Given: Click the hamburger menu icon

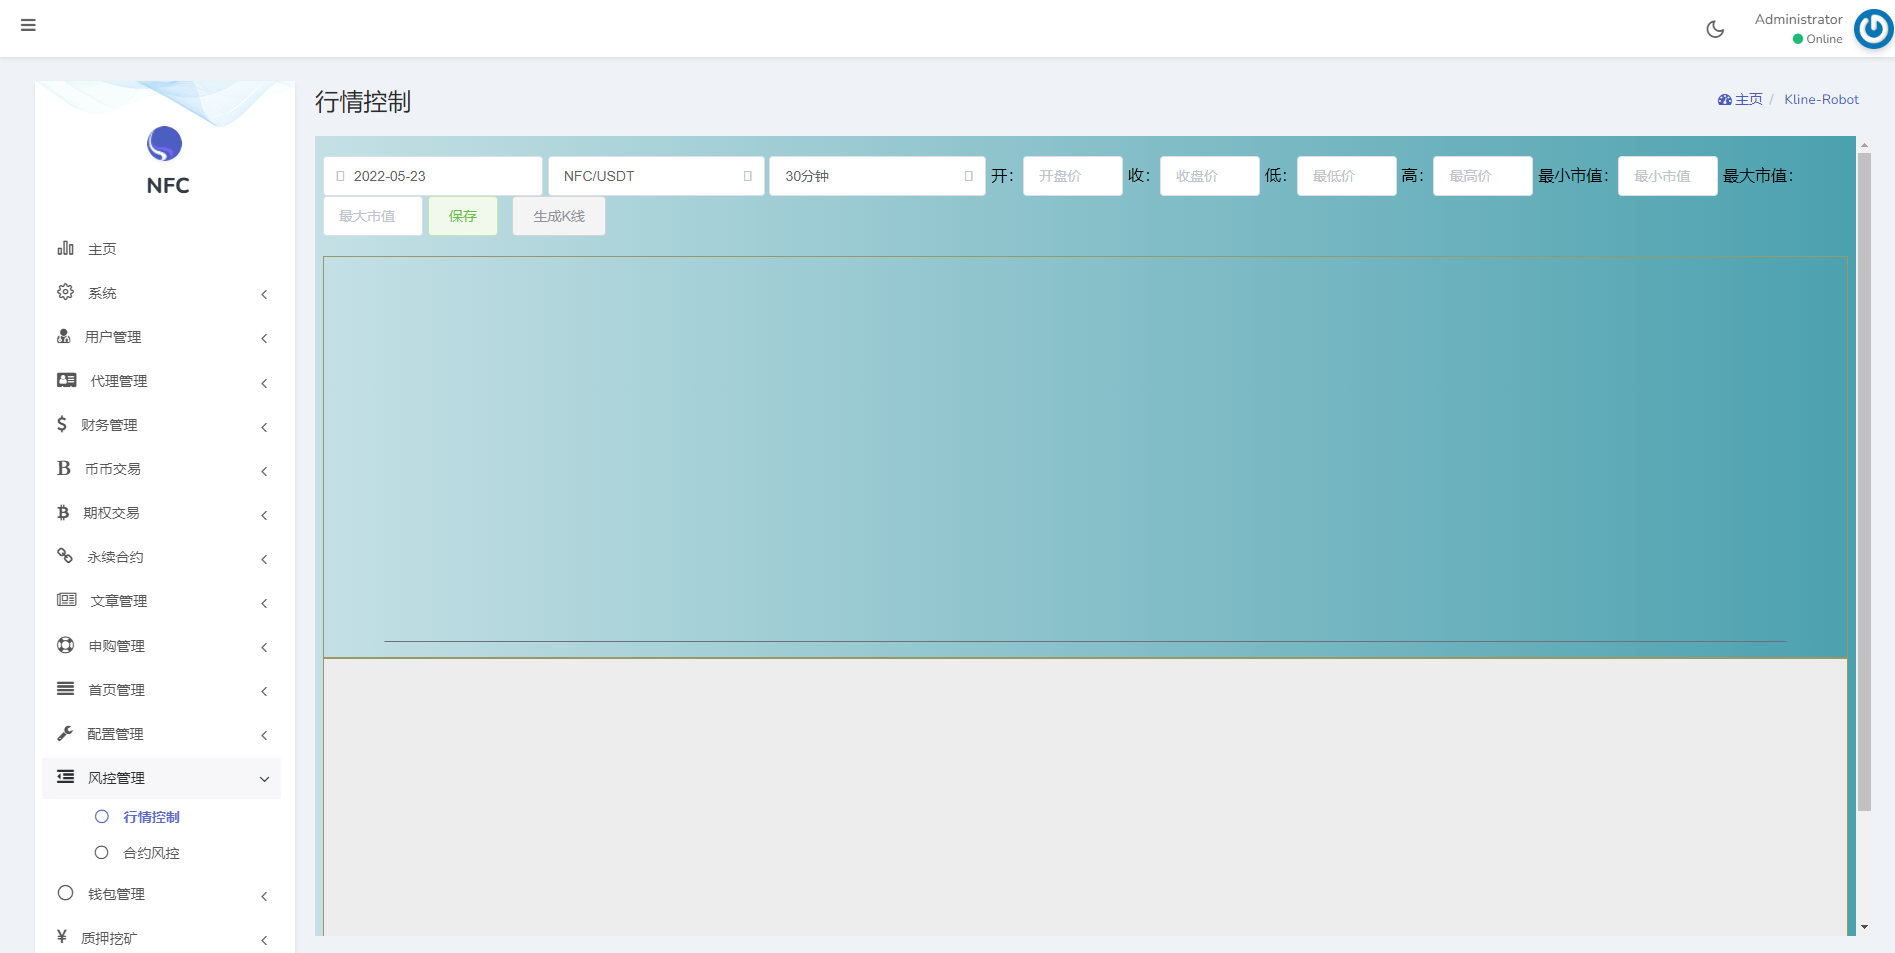Looking at the screenshot, I should (28, 25).
